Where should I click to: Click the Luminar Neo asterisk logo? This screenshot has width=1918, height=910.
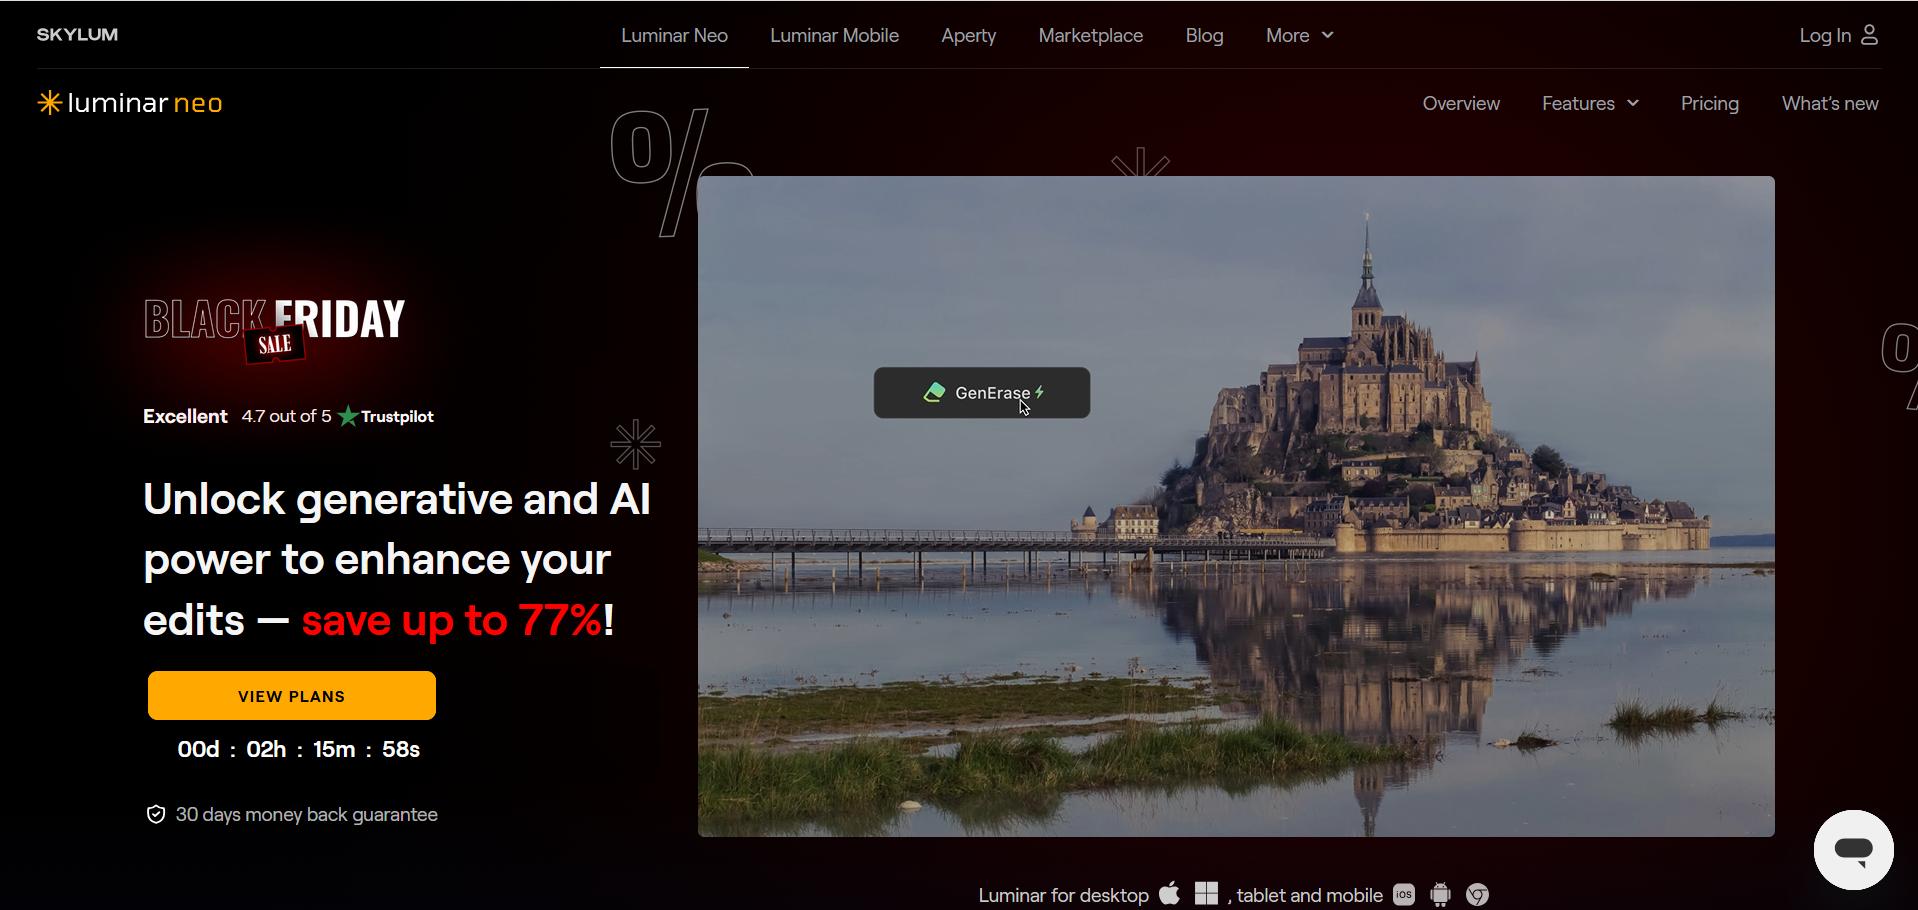(x=49, y=102)
